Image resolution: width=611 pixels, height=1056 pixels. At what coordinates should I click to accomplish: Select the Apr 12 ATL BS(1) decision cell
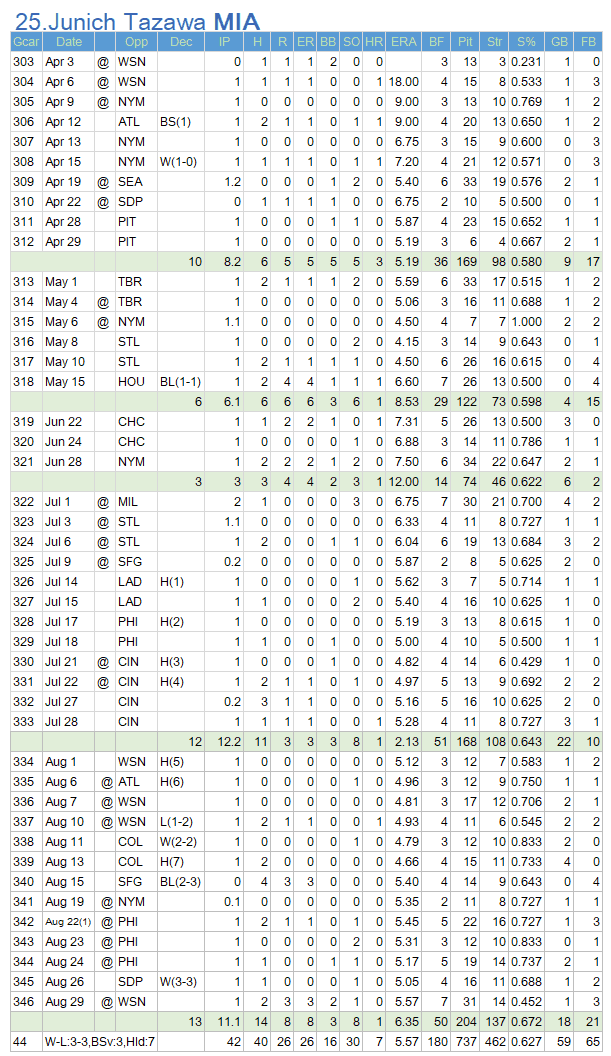point(181,122)
